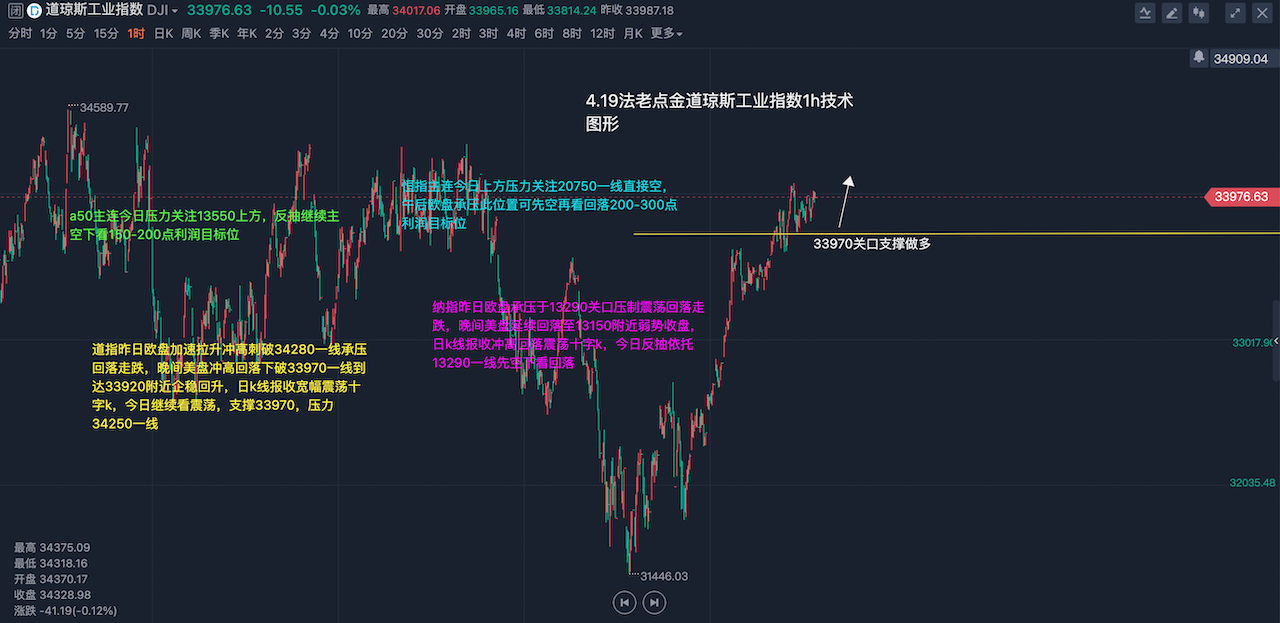Screen dimensions: 1280x623
Task: Select the 月K timeframe tab
Action: pos(632,33)
